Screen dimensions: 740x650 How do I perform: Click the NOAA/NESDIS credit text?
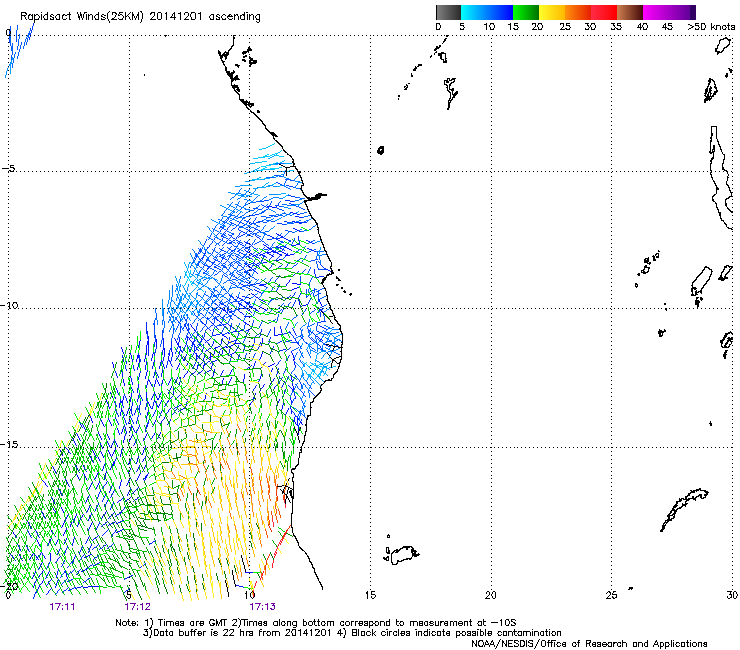(589, 644)
